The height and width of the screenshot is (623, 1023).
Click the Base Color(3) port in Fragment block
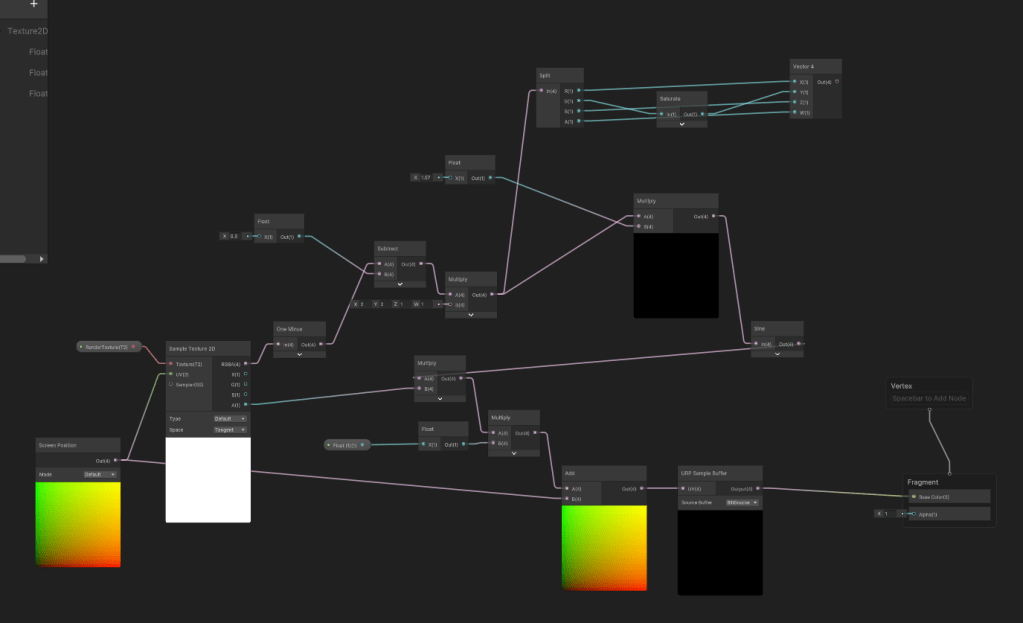pyautogui.click(x=912, y=496)
